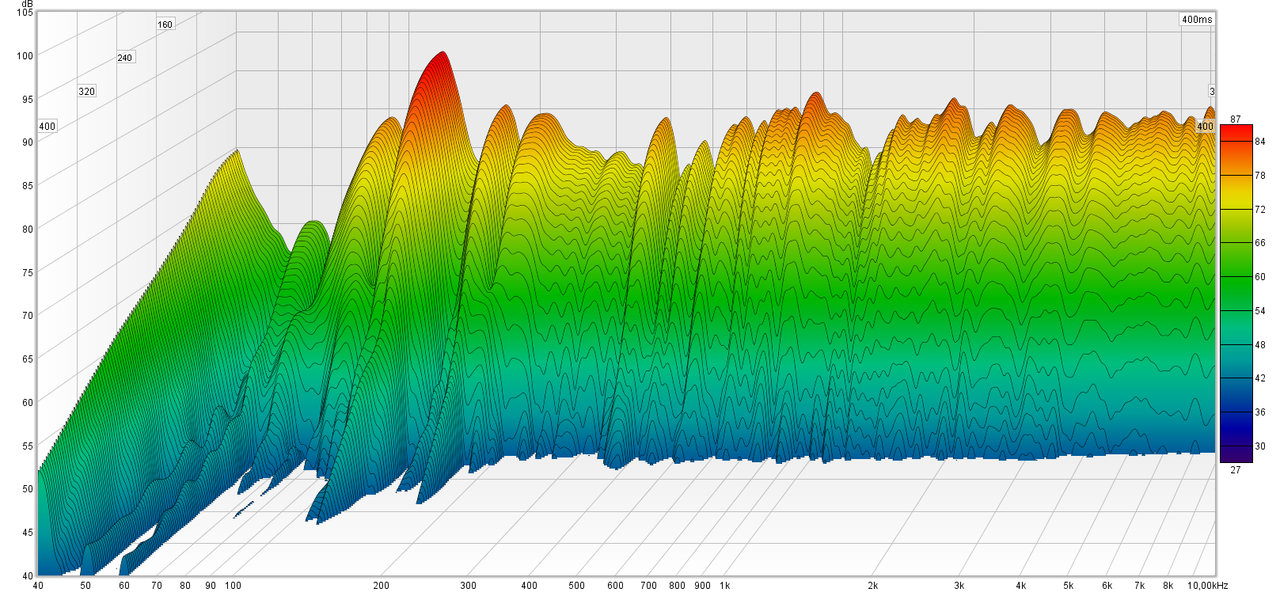Click the "66" color scale value
Screen dimensions: 1280x592
1260,243
